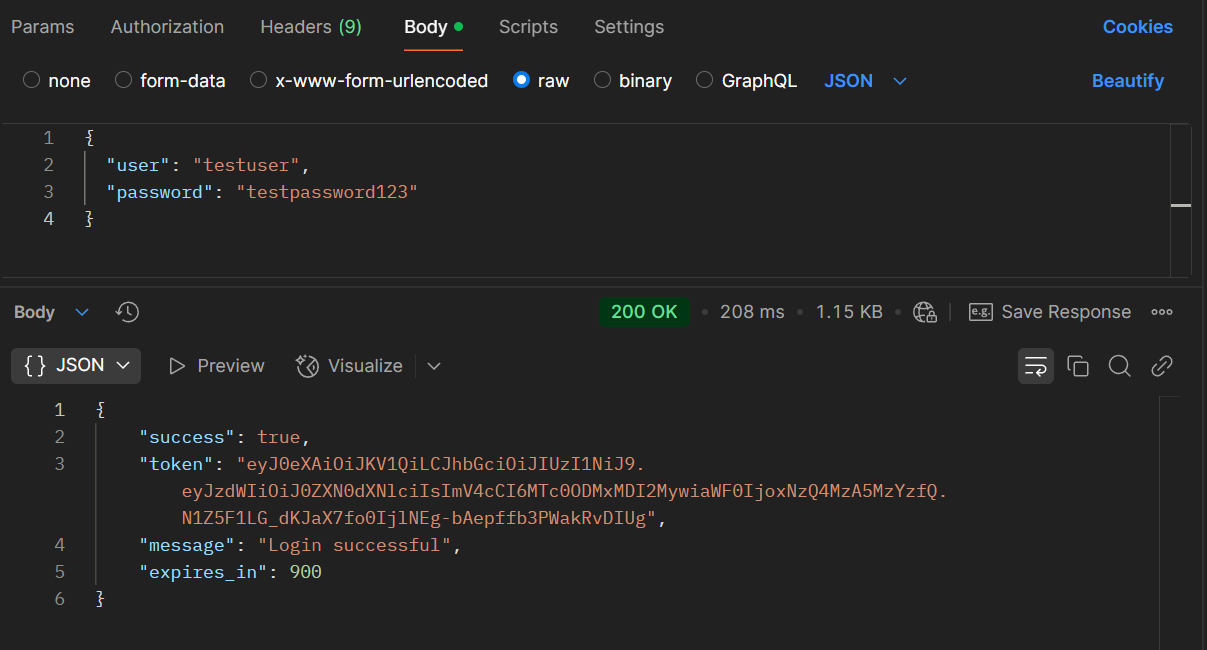Switch to the Headers (9) tab

[310, 27]
